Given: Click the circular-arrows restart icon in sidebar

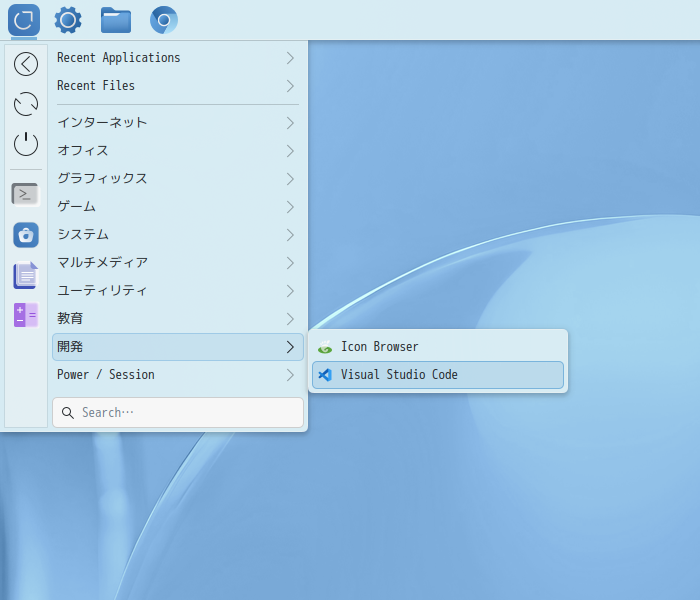Looking at the screenshot, I should pyautogui.click(x=26, y=104).
